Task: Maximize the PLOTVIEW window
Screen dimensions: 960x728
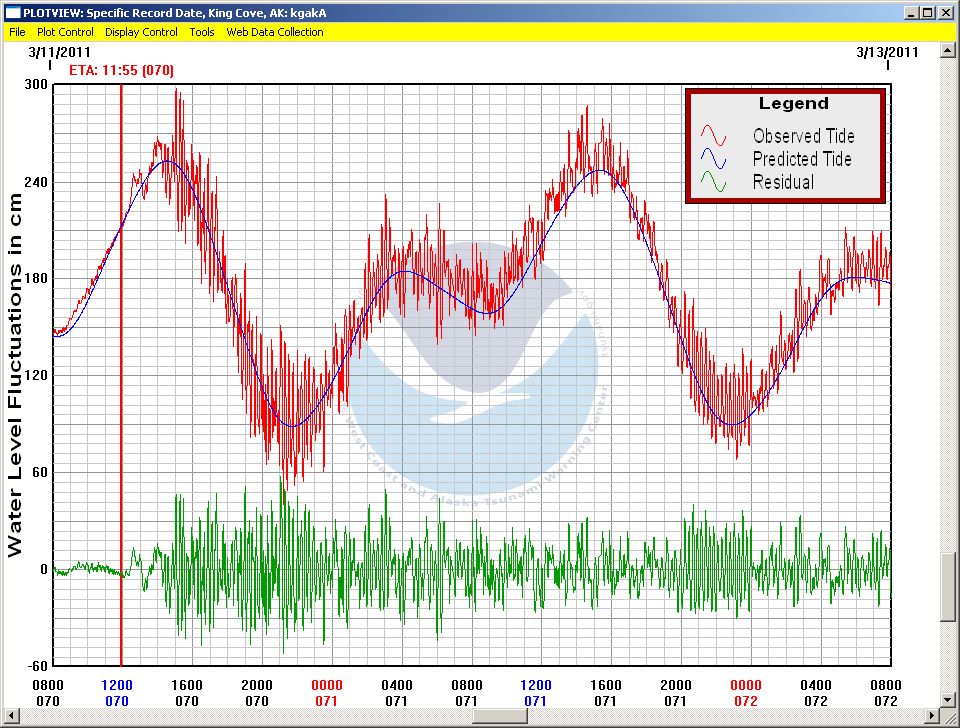Action: pyautogui.click(x=928, y=13)
